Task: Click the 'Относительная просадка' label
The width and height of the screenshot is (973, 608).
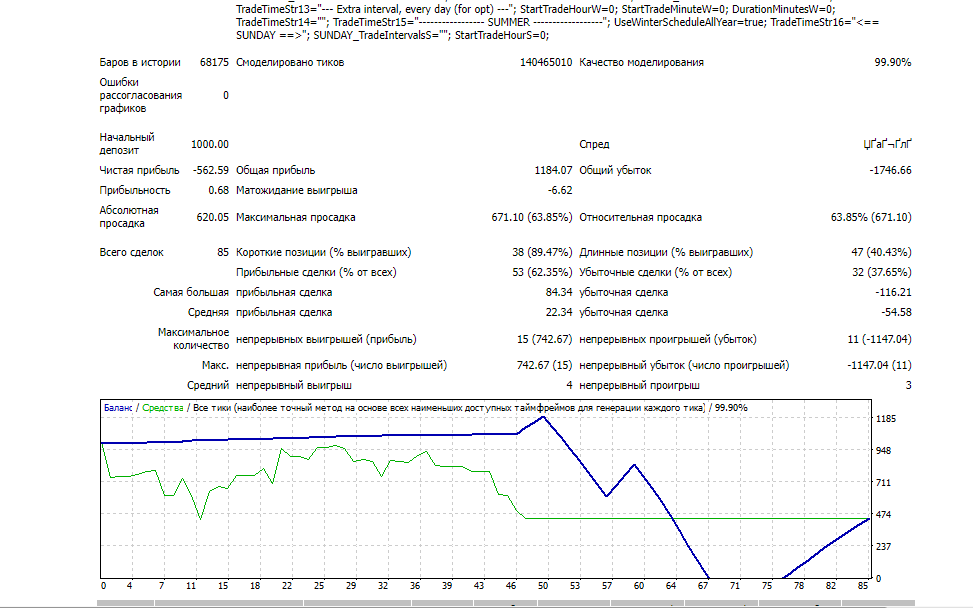Action: pyautogui.click(x=640, y=218)
